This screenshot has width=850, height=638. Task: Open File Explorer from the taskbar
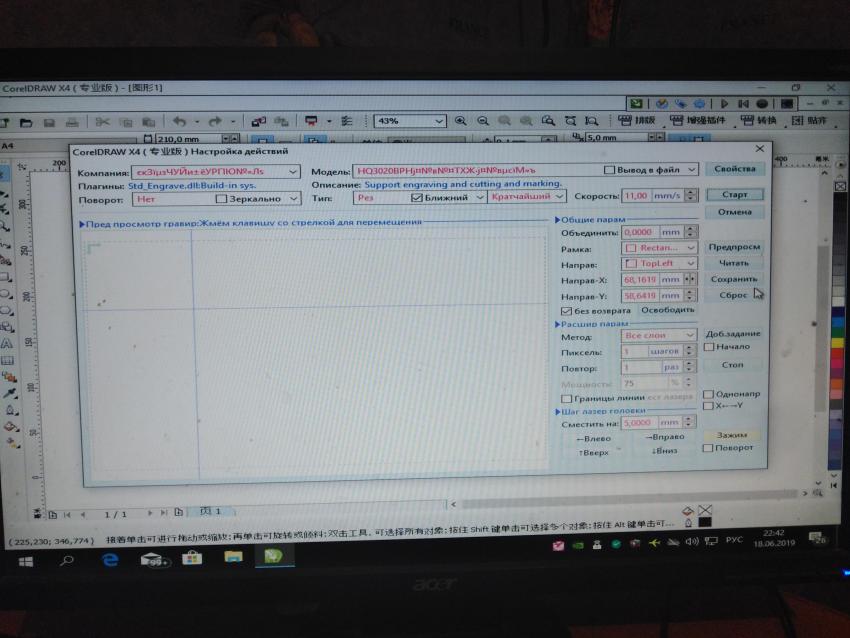(x=233, y=558)
